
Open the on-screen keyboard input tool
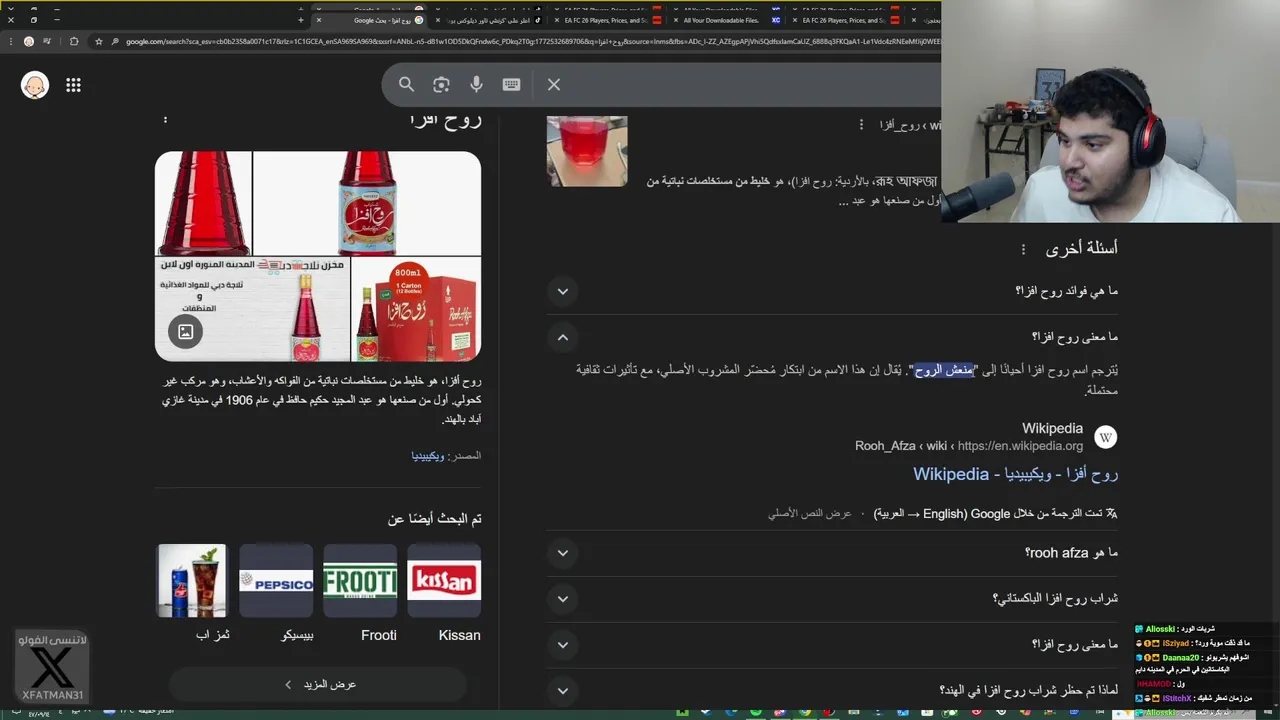(511, 85)
